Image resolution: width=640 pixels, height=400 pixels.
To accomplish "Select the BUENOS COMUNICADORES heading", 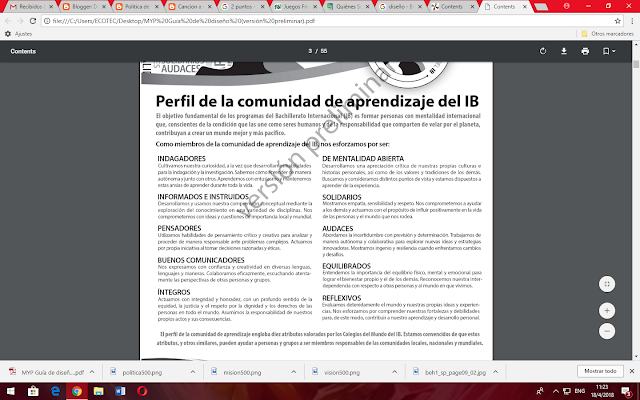I will [201, 260].
